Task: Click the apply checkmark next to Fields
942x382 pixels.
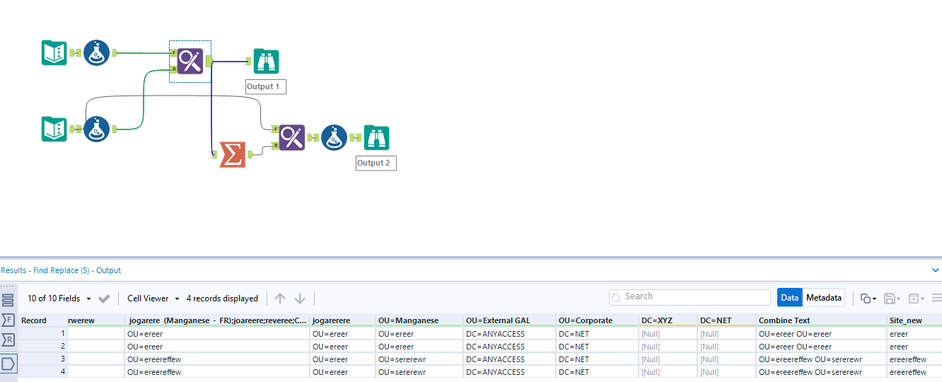Action: click(104, 299)
